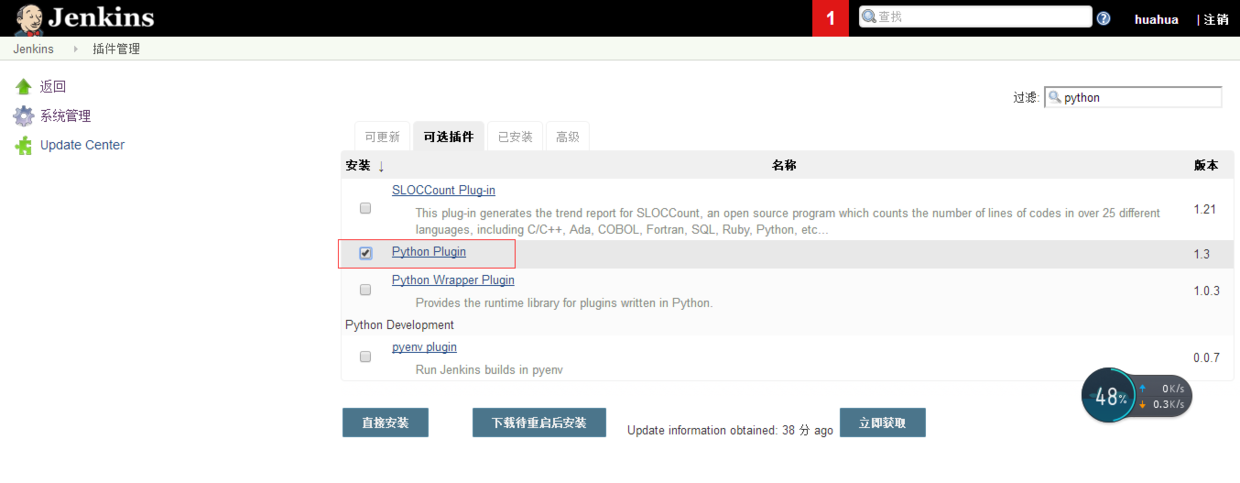Screen dimensions: 1240x483
Task: Click version 1.3 of Python Plugin
Action: point(1201,254)
